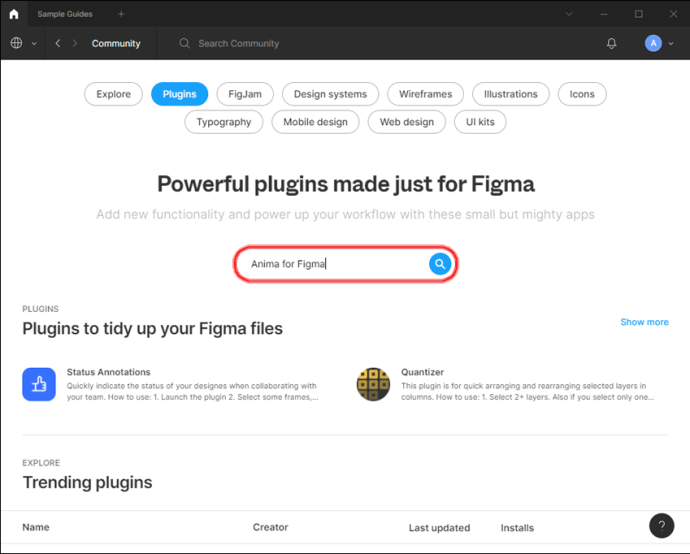Select the Typography category
Image resolution: width=690 pixels, height=554 pixels.
click(x=224, y=122)
